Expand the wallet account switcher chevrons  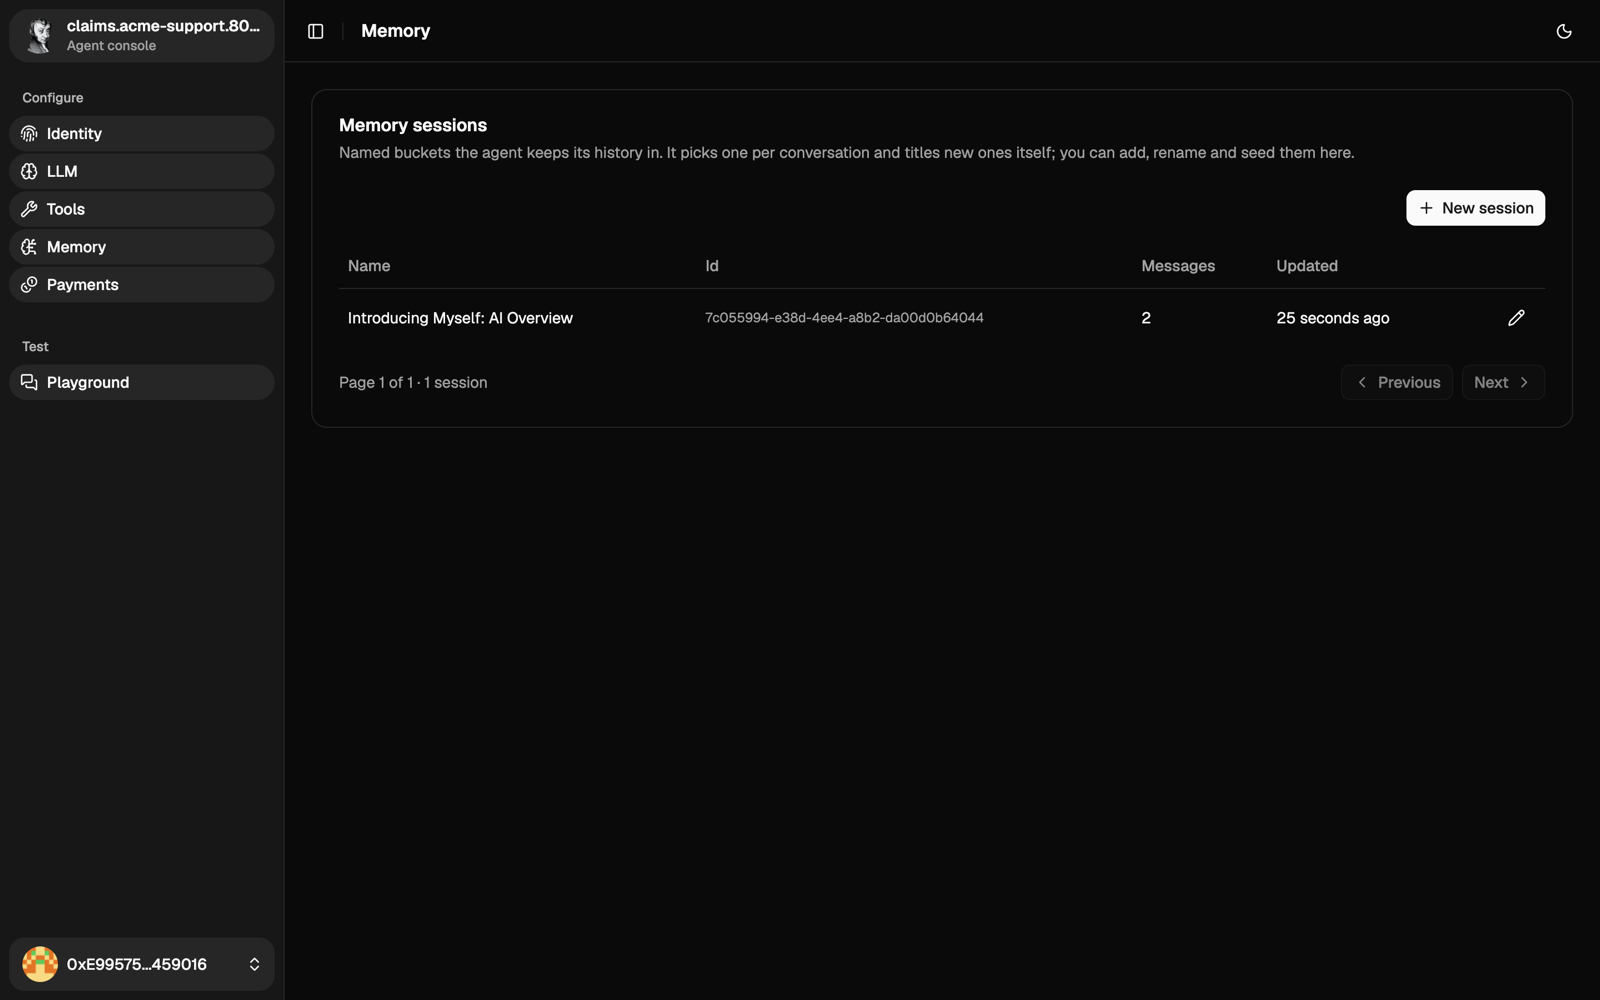(254, 964)
